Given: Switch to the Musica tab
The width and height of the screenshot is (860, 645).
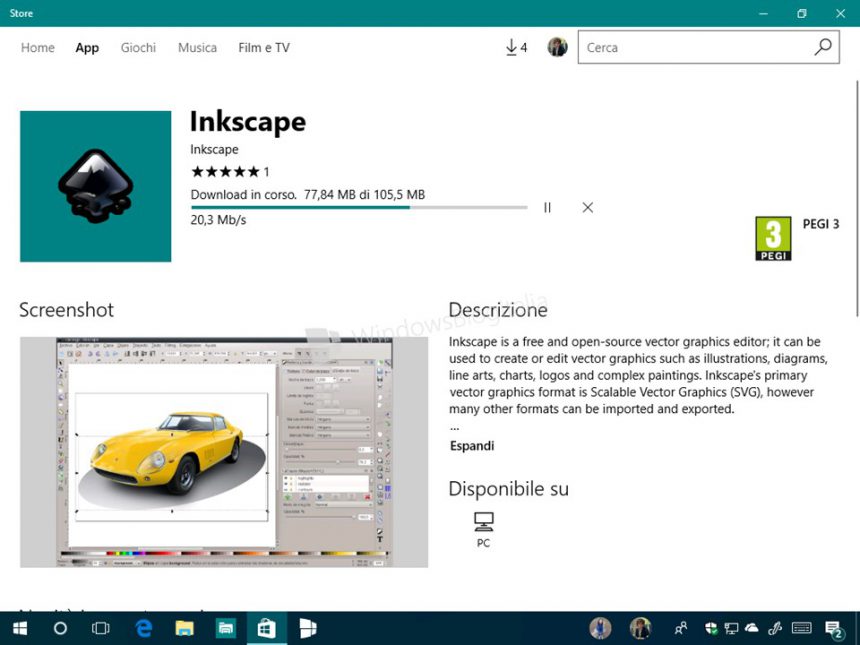Looking at the screenshot, I should 197,48.
